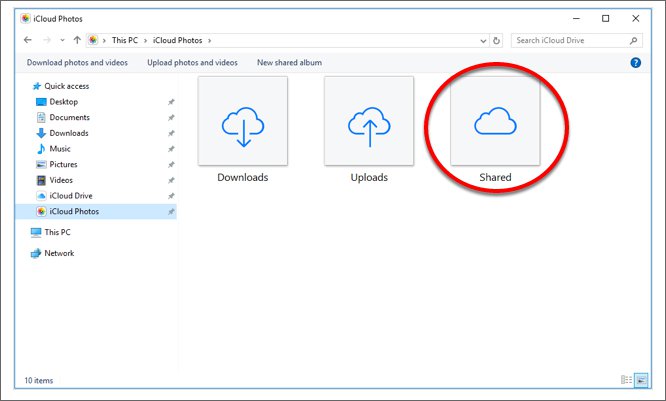Click the title bar iCloud Photos icon
The image size is (666, 401).
click(x=25, y=19)
